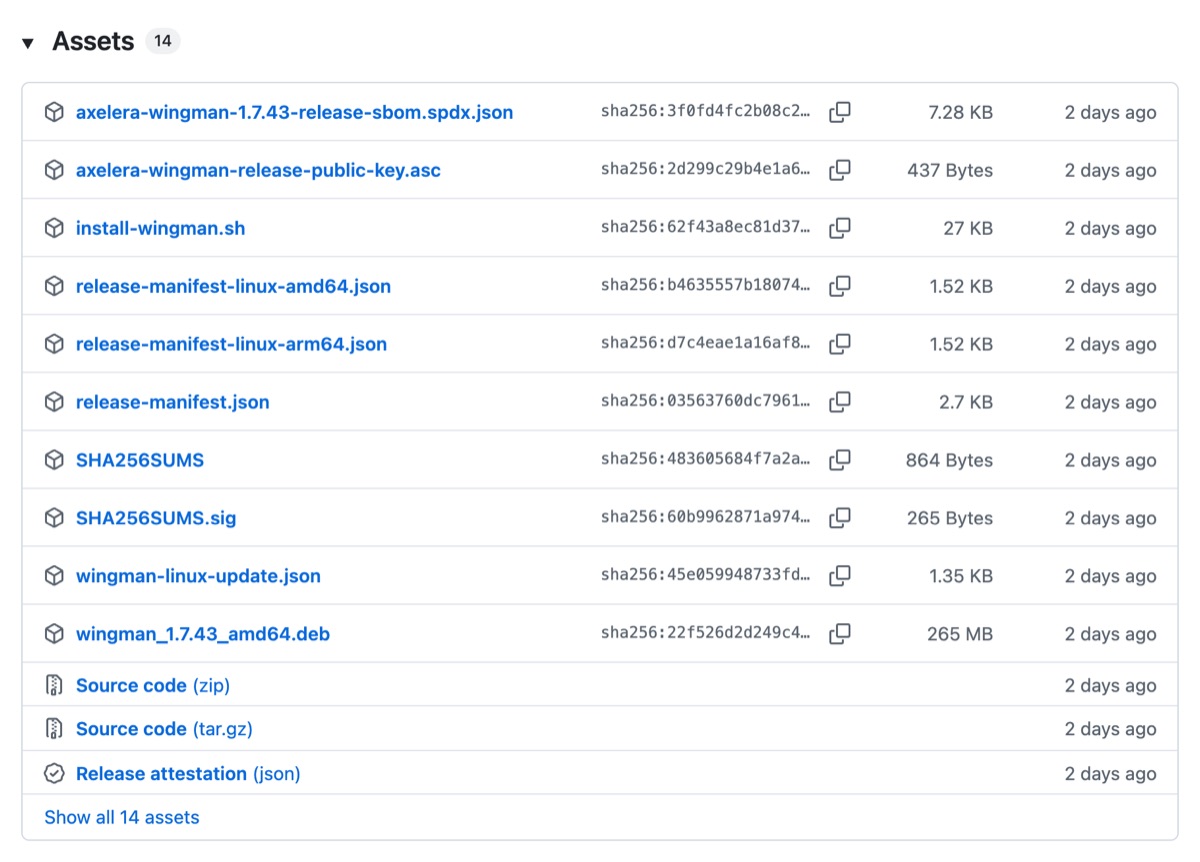The width and height of the screenshot is (1200, 862).
Task: Select hash text sha256:483605684f7a2a…
Action: pyautogui.click(x=706, y=460)
